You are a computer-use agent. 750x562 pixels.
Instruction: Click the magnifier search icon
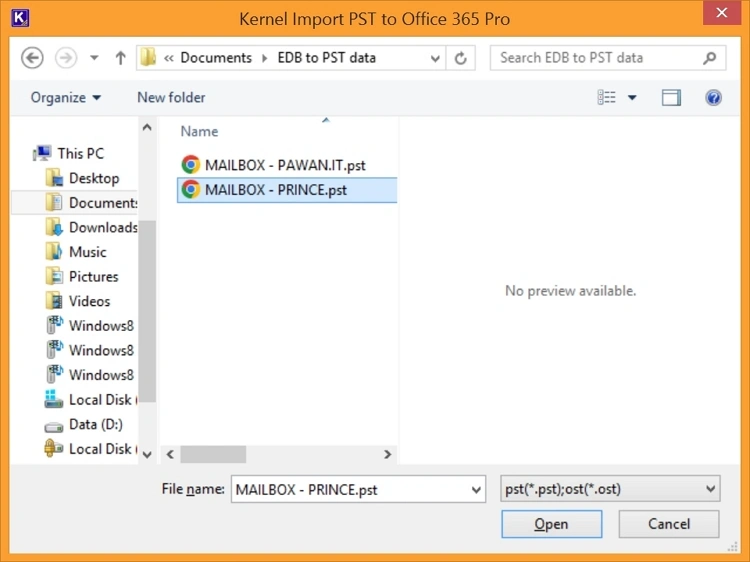(x=710, y=58)
